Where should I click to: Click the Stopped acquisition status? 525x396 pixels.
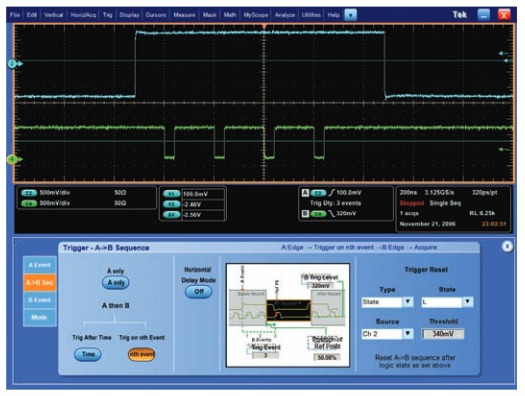(x=411, y=203)
